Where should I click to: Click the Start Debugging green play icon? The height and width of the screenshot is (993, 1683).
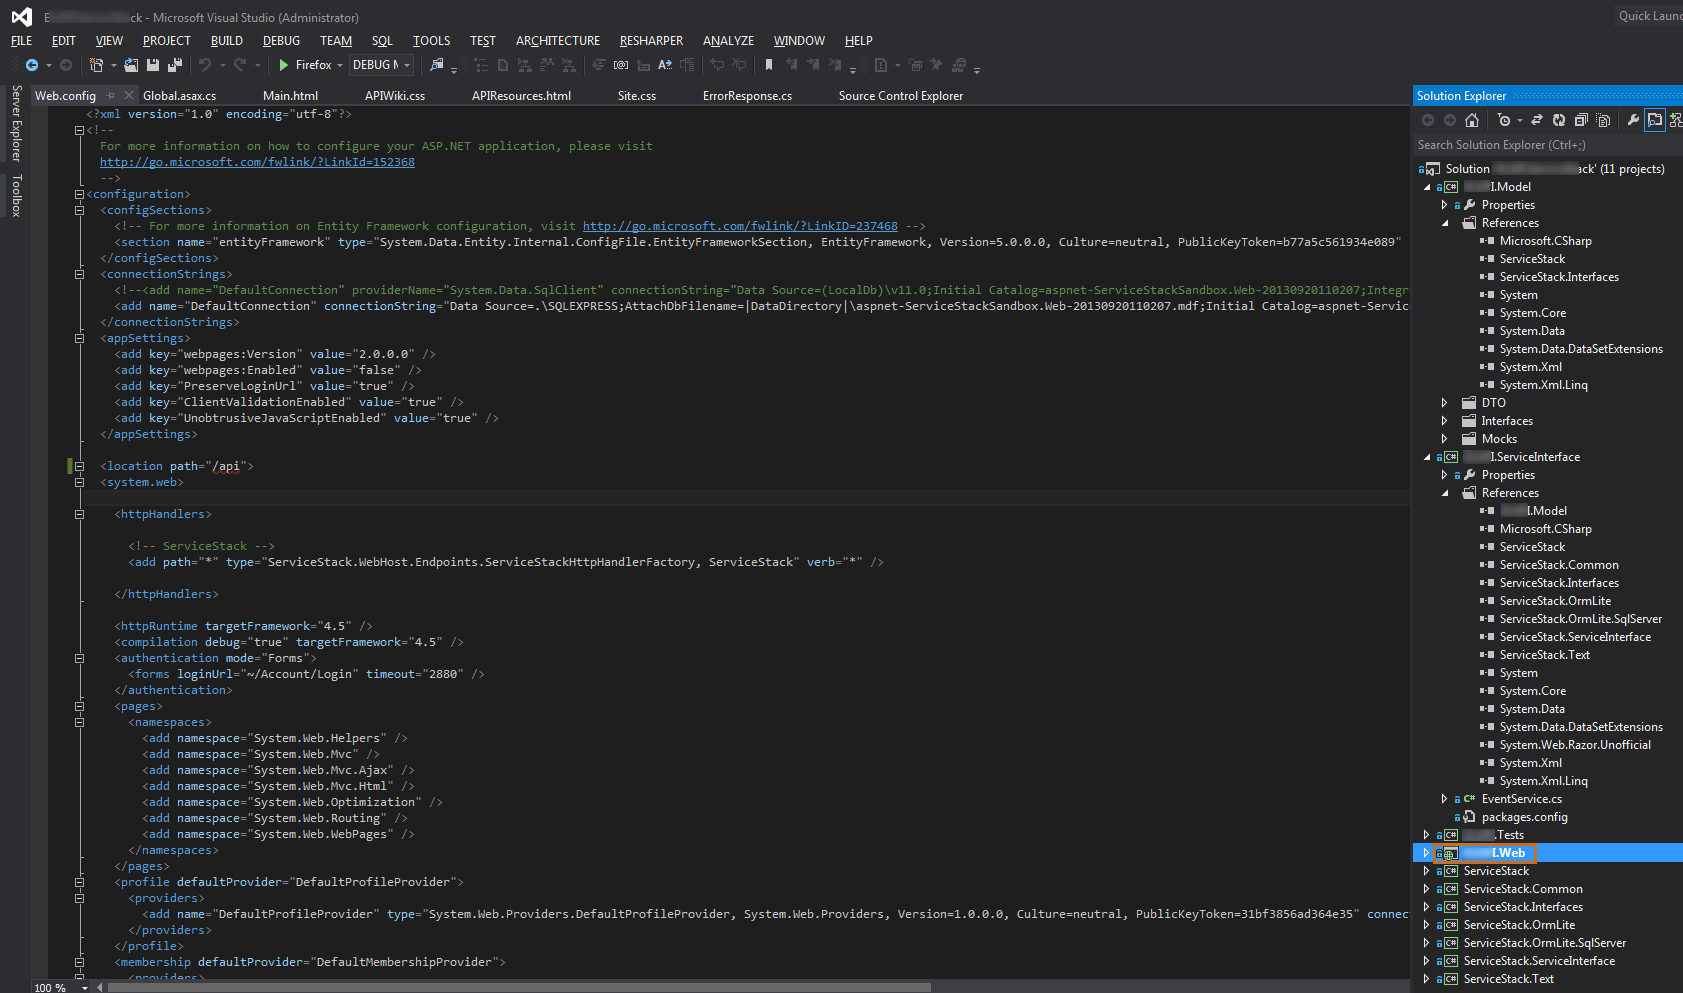284,65
